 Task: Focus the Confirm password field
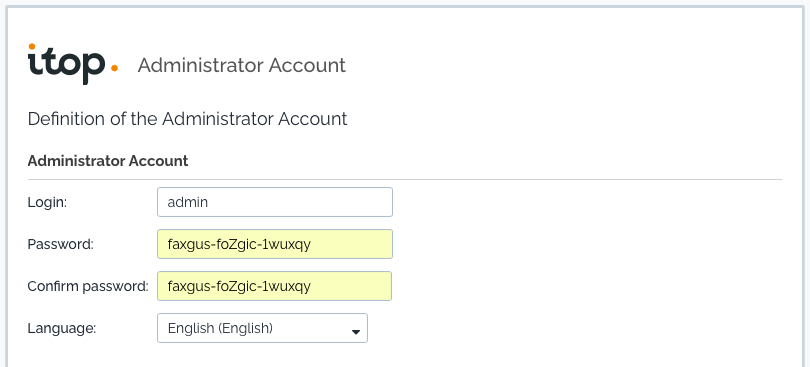click(x=274, y=286)
